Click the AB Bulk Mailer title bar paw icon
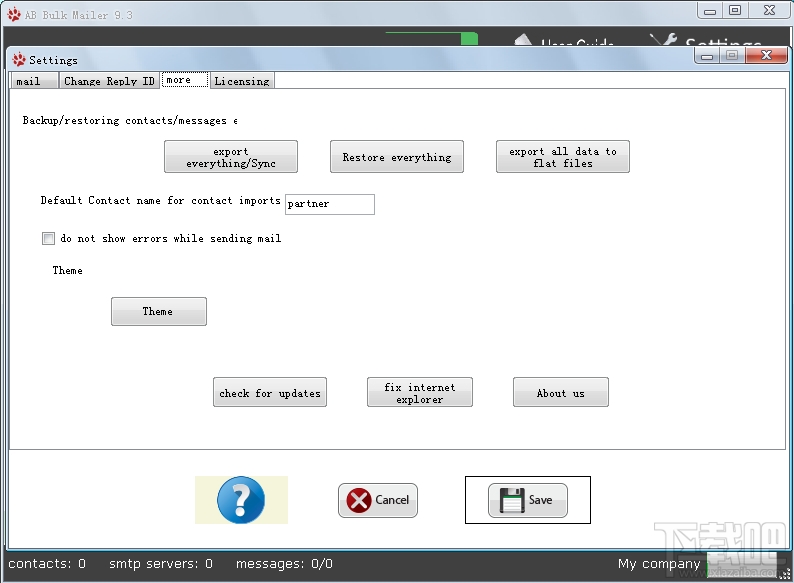This screenshot has width=794, height=583. [x=15, y=15]
